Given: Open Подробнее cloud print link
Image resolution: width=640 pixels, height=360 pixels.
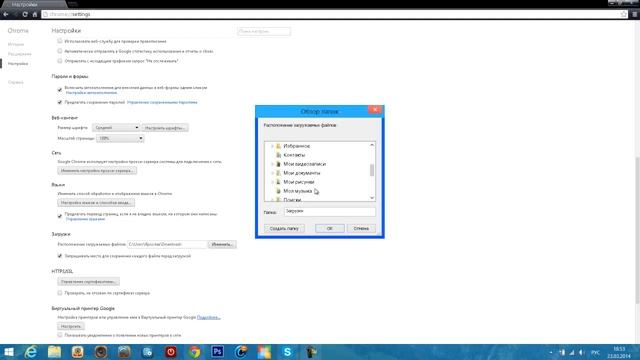Looking at the screenshot, I should pos(209,317).
